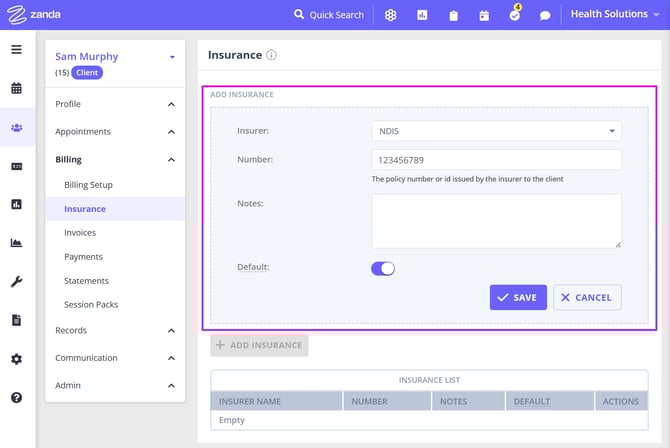
Task: Click the hamburger menu icon
Action: [x=16, y=50]
